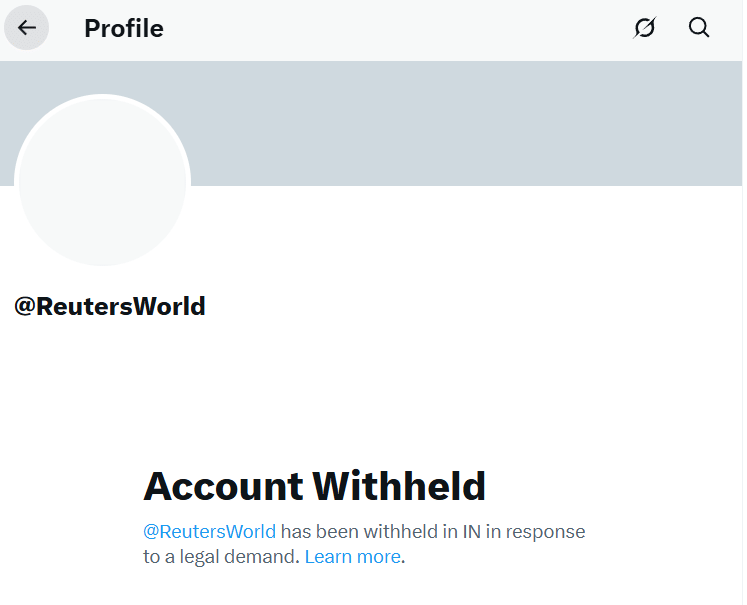747x605 pixels.
Task: Click the Profile page title
Action: 124,29
